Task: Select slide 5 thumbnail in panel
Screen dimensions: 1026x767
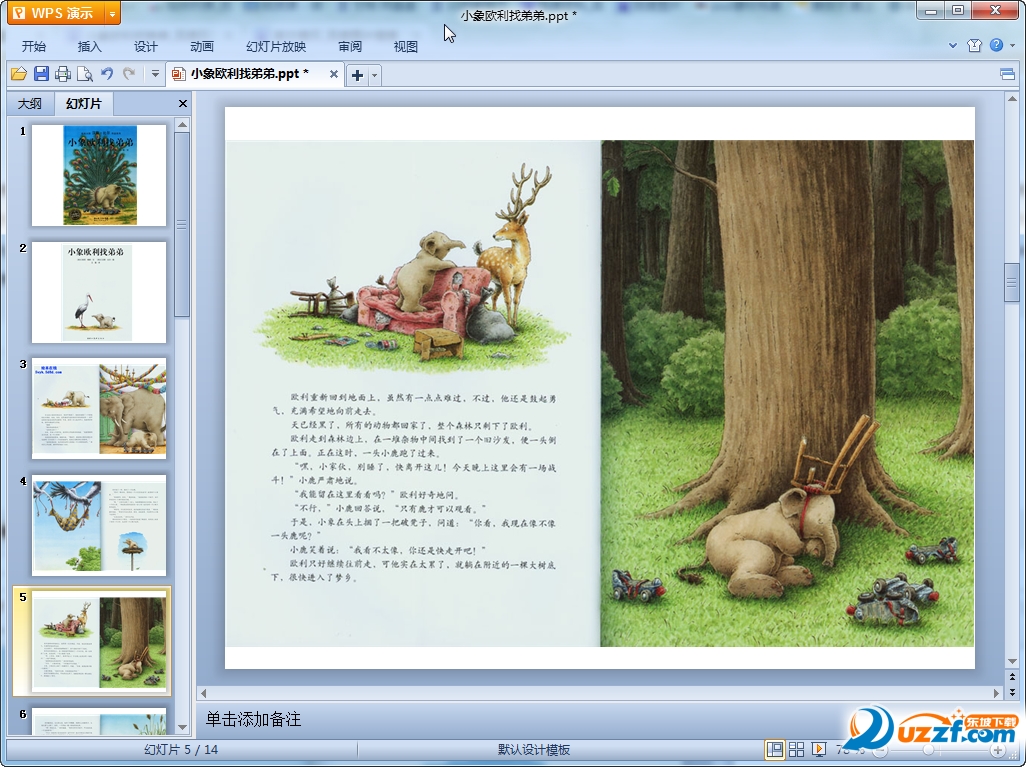Action: click(x=99, y=641)
